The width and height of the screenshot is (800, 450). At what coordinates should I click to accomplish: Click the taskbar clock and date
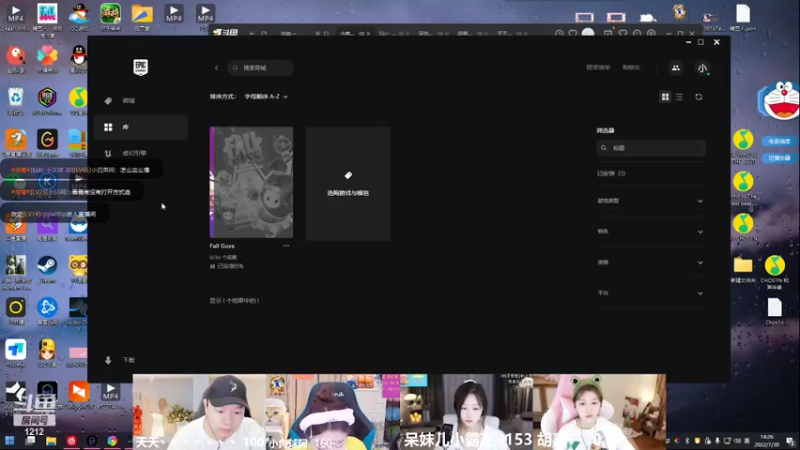pos(767,441)
